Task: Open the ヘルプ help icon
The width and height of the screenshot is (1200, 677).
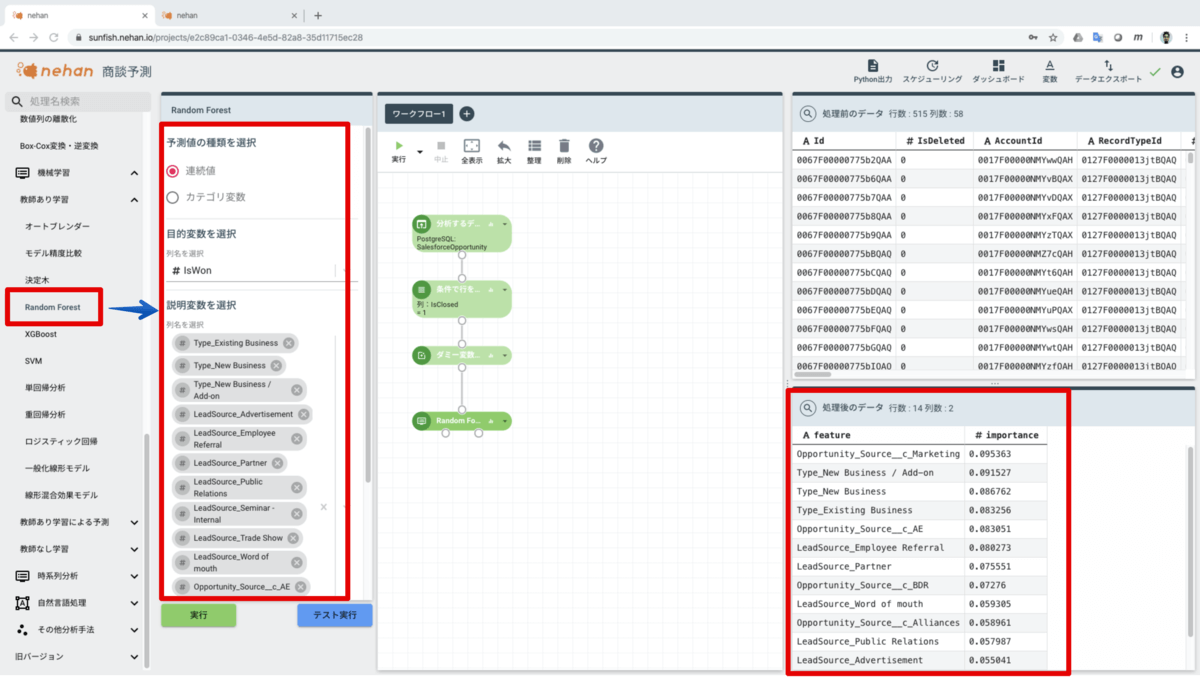Action: [596, 145]
